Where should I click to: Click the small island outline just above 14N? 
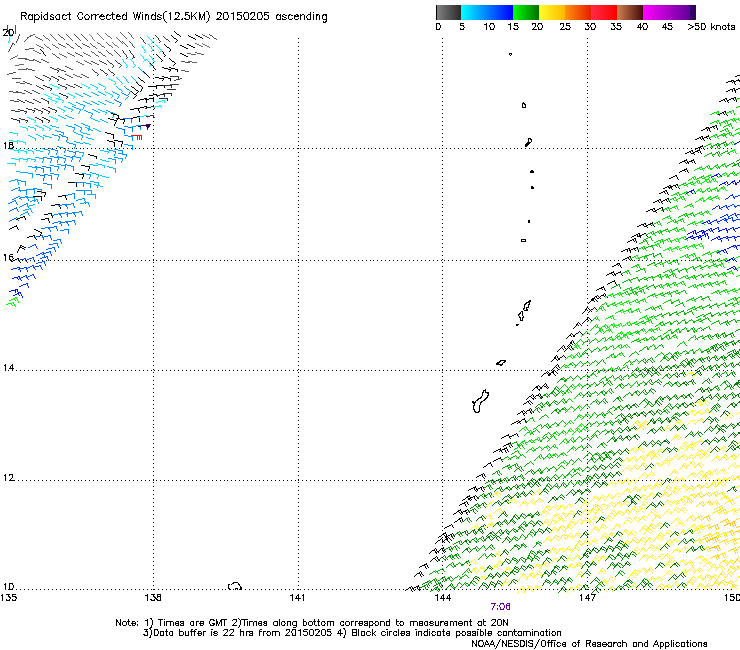click(501, 363)
